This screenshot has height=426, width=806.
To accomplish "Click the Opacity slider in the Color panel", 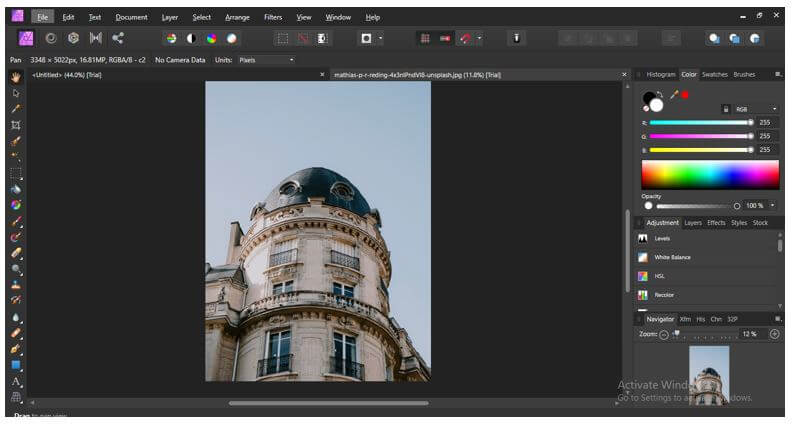I will (x=698, y=206).
